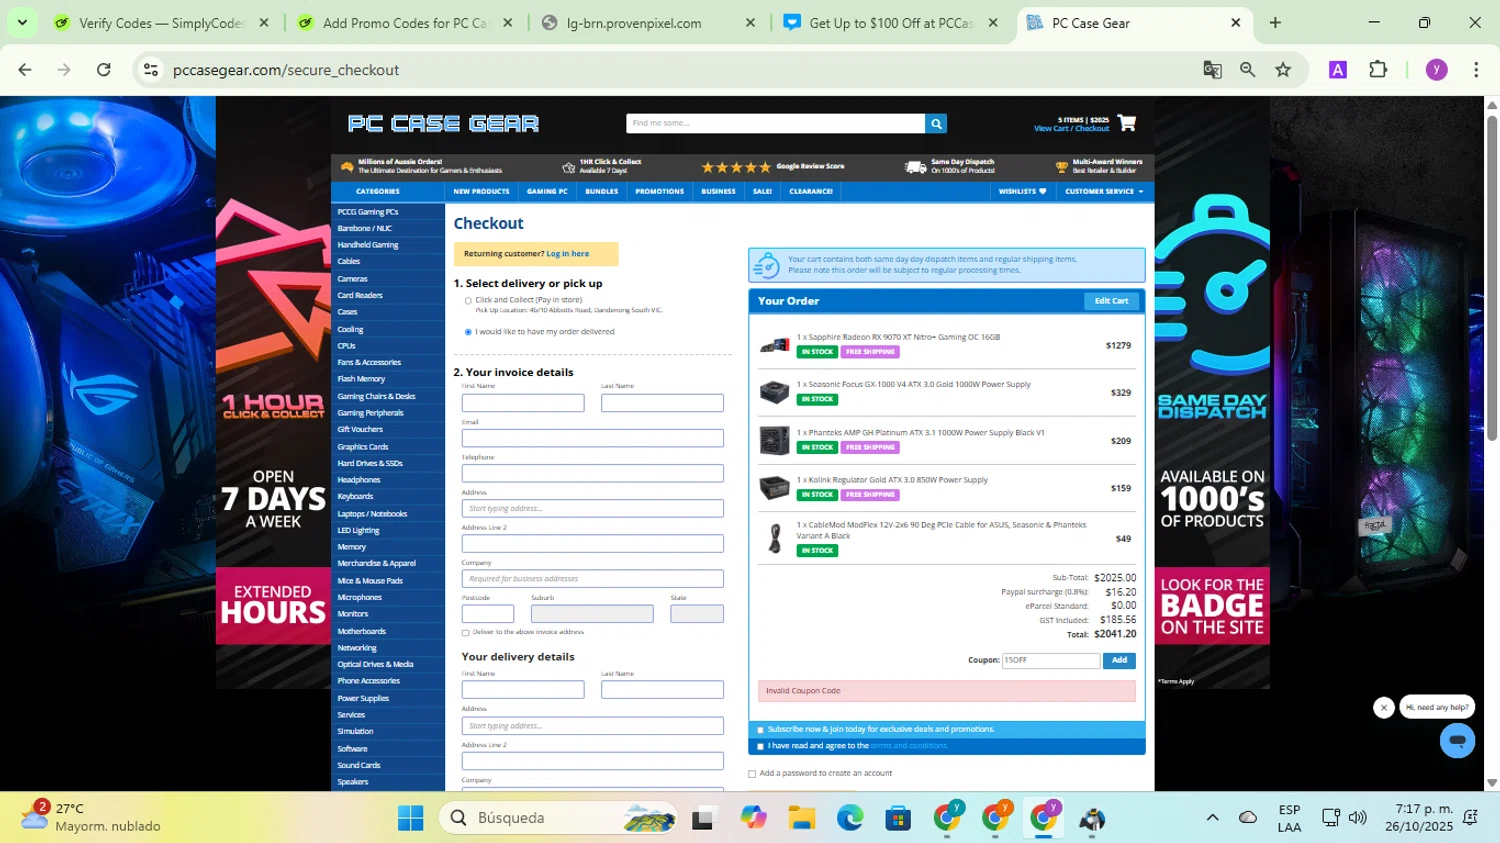Open the terms and conditions link
This screenshot has width=1500, height=843.
coord(908,747)
